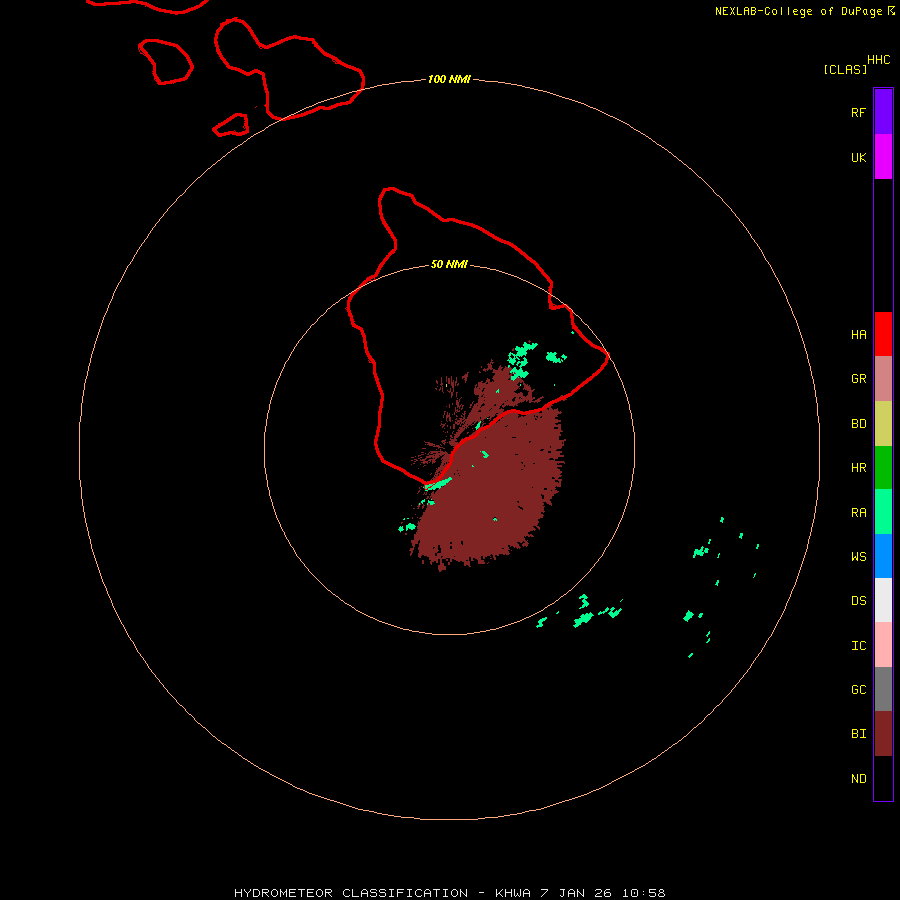Click the ND legend label
The height and width of the screenshot is (900, 900).
858,779
